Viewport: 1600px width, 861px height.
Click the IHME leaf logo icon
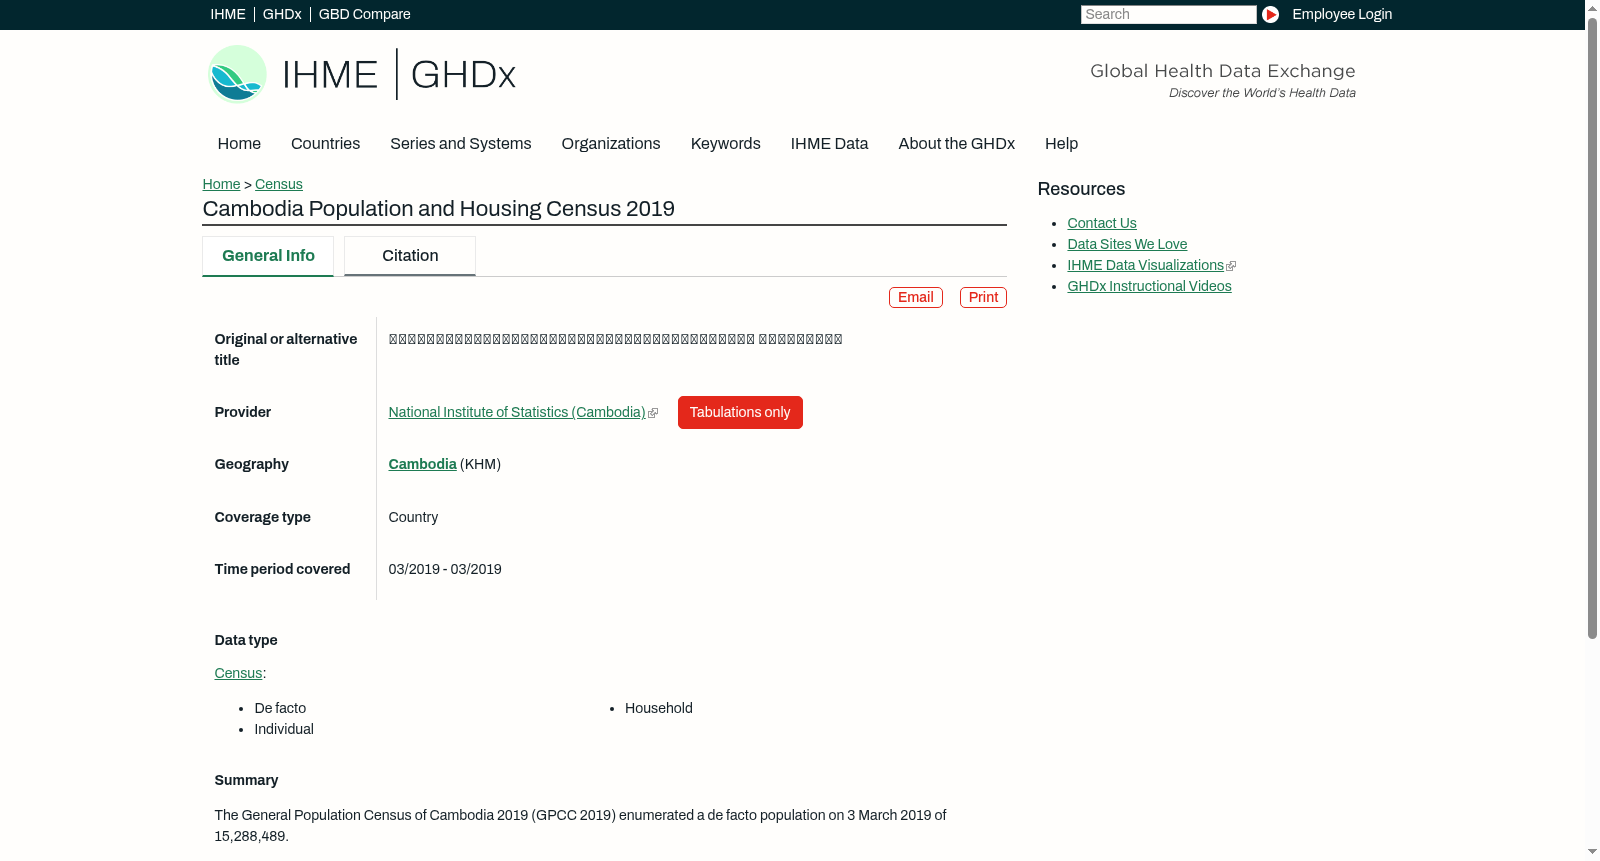pos(237,74)
